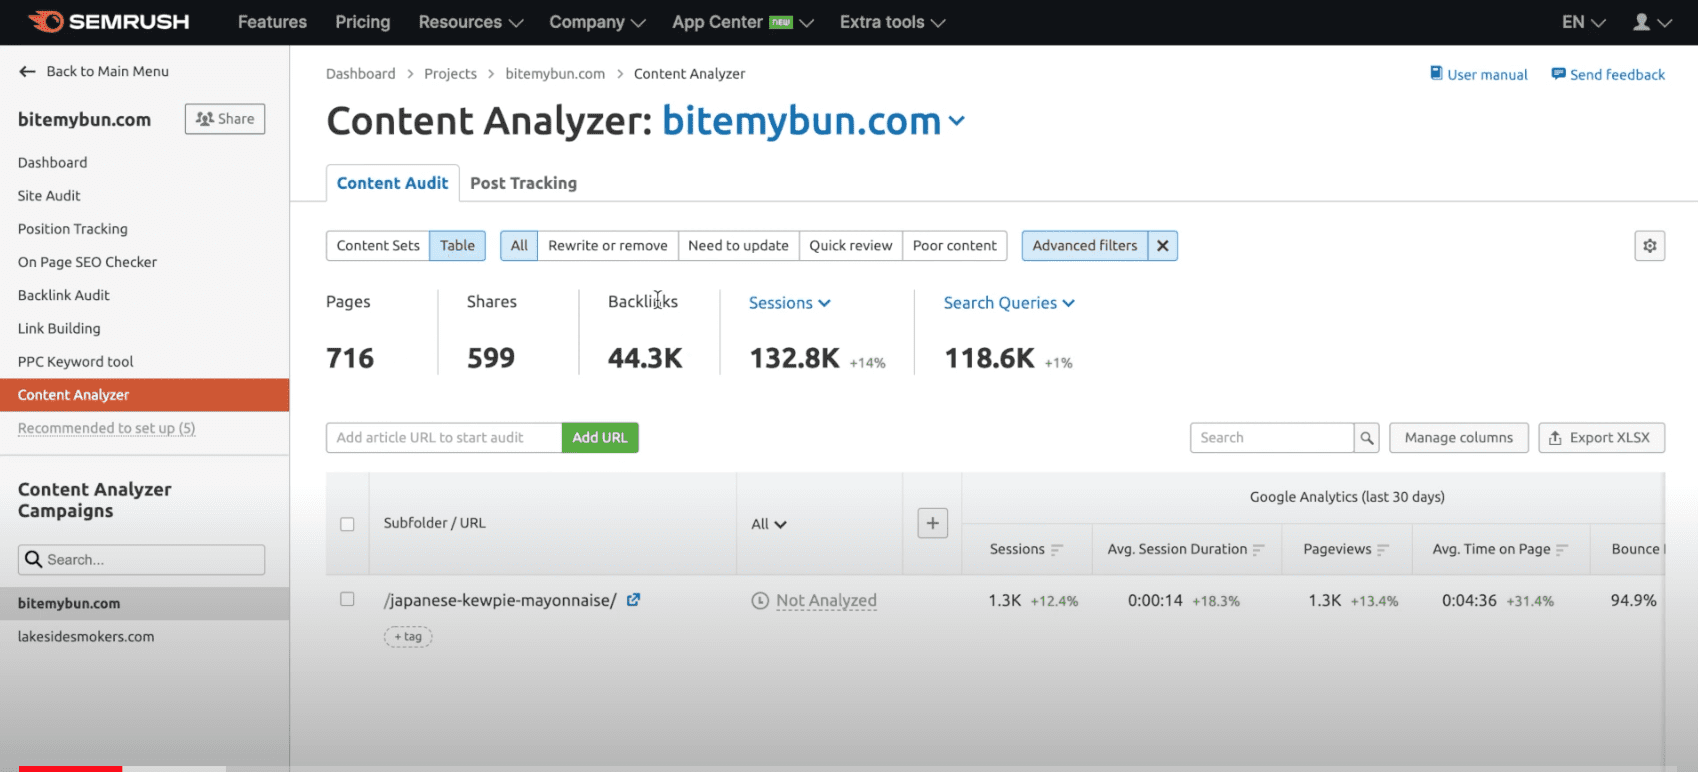
Task: Go to Link Building in sidebar
Action: coord(59,328)
